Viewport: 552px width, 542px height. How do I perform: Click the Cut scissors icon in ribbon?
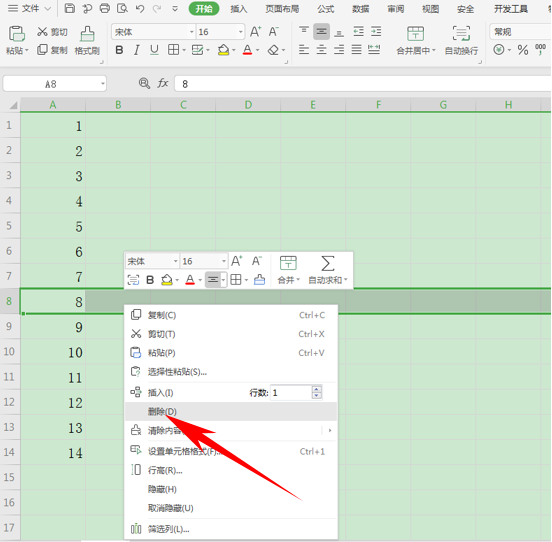[42, 32]
